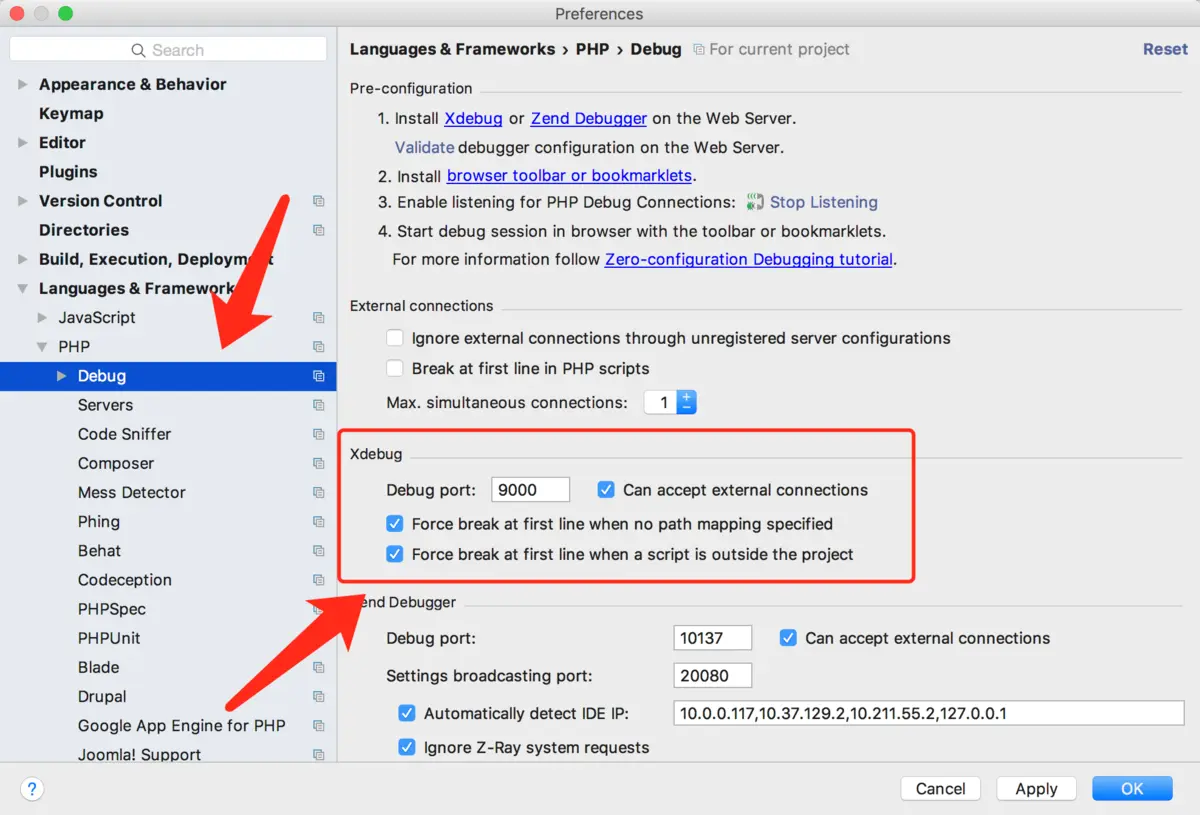Expand the Debug node arrow
The width and height of the screenshot is (1200, 815).
point(62,376)
